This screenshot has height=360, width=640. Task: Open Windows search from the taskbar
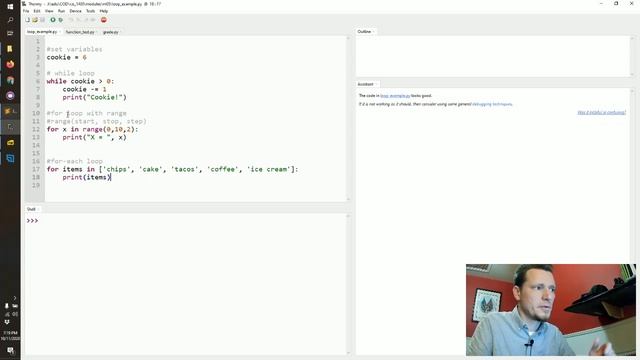[x=10, y=20]
